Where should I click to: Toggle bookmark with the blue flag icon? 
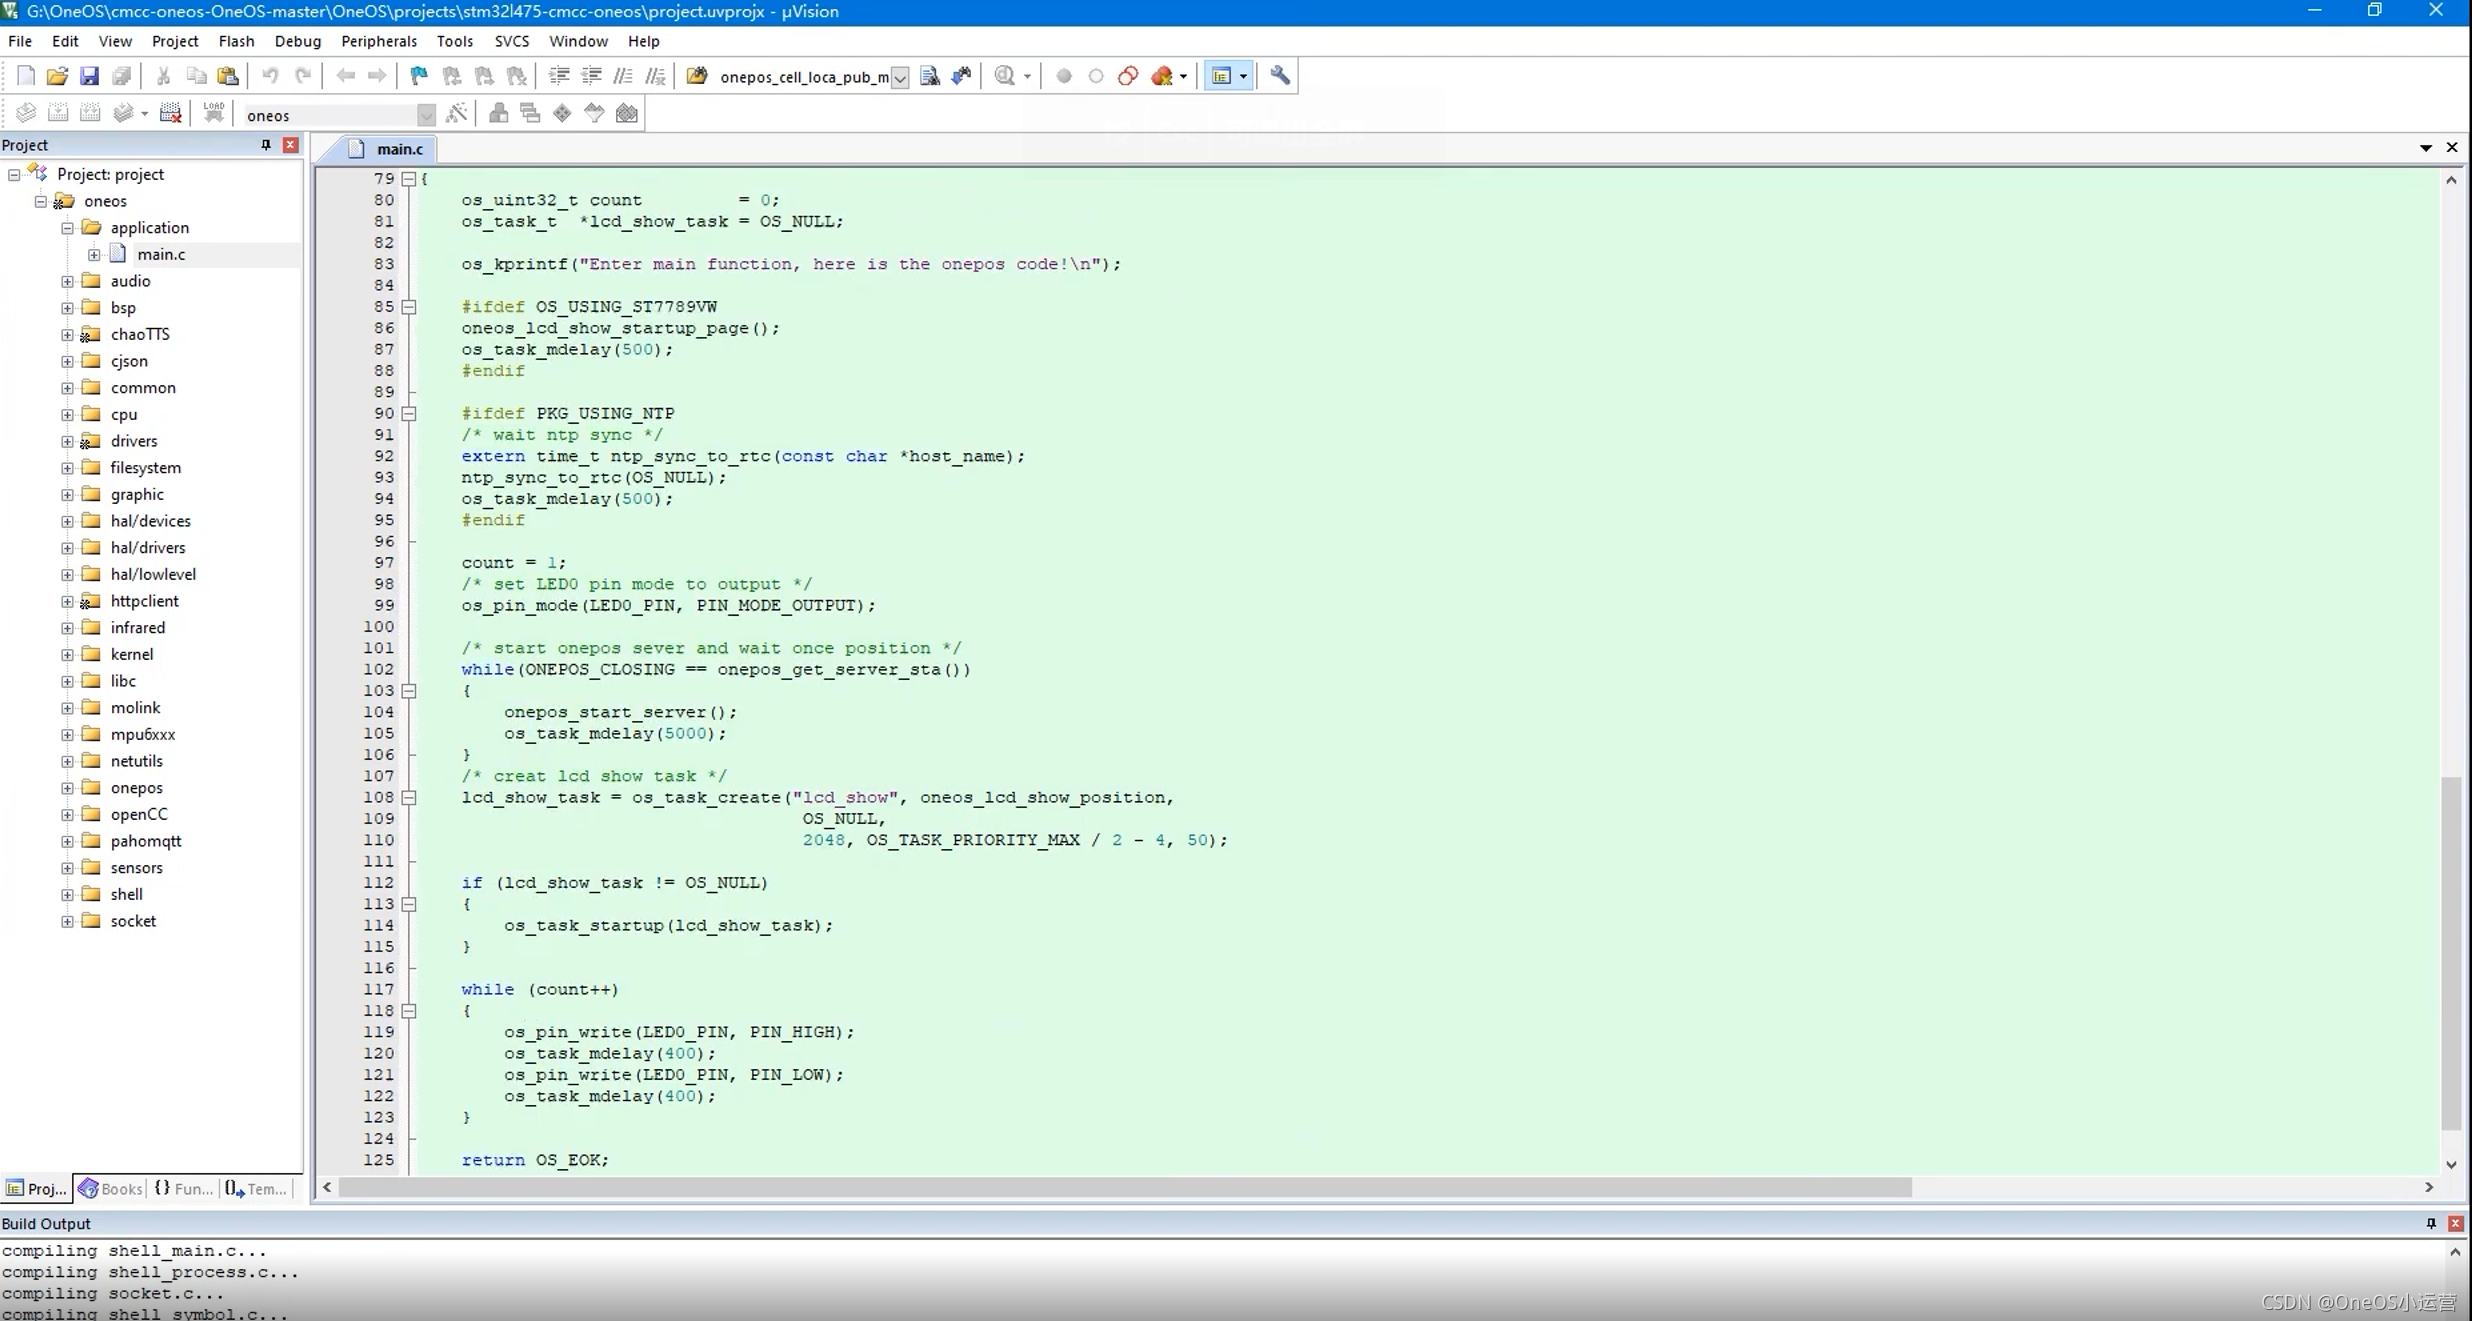click(419, 76)
